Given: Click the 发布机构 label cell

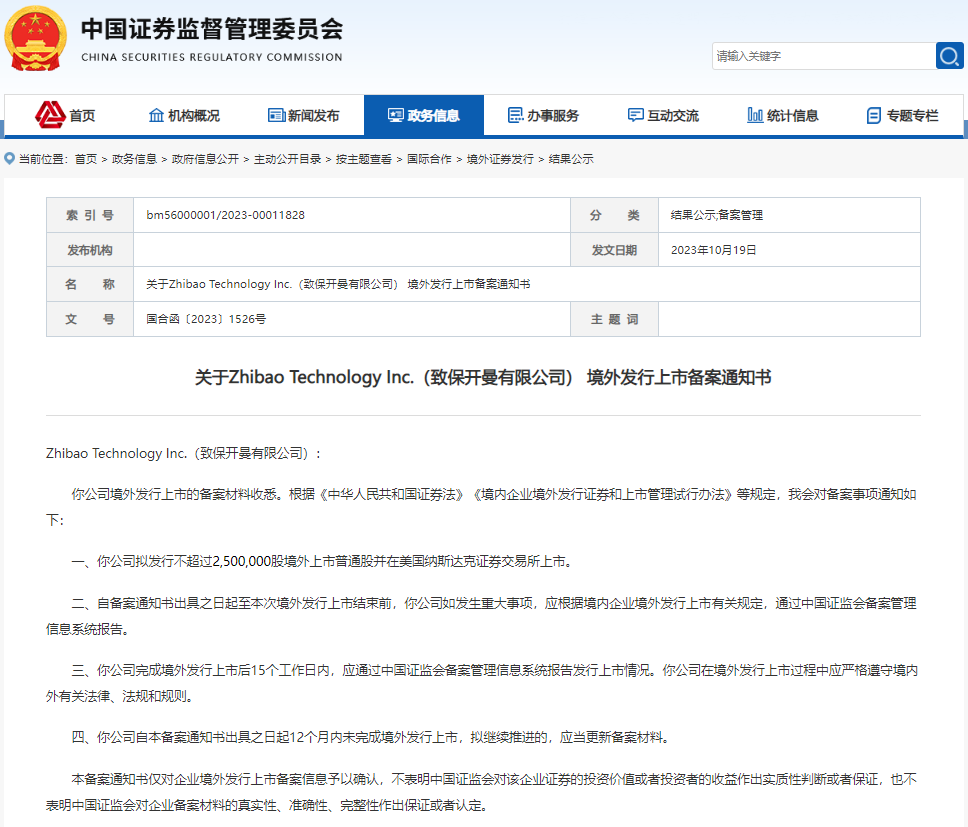Looking at the screenshot, I should pyautogui.click(x=90, y=250).
